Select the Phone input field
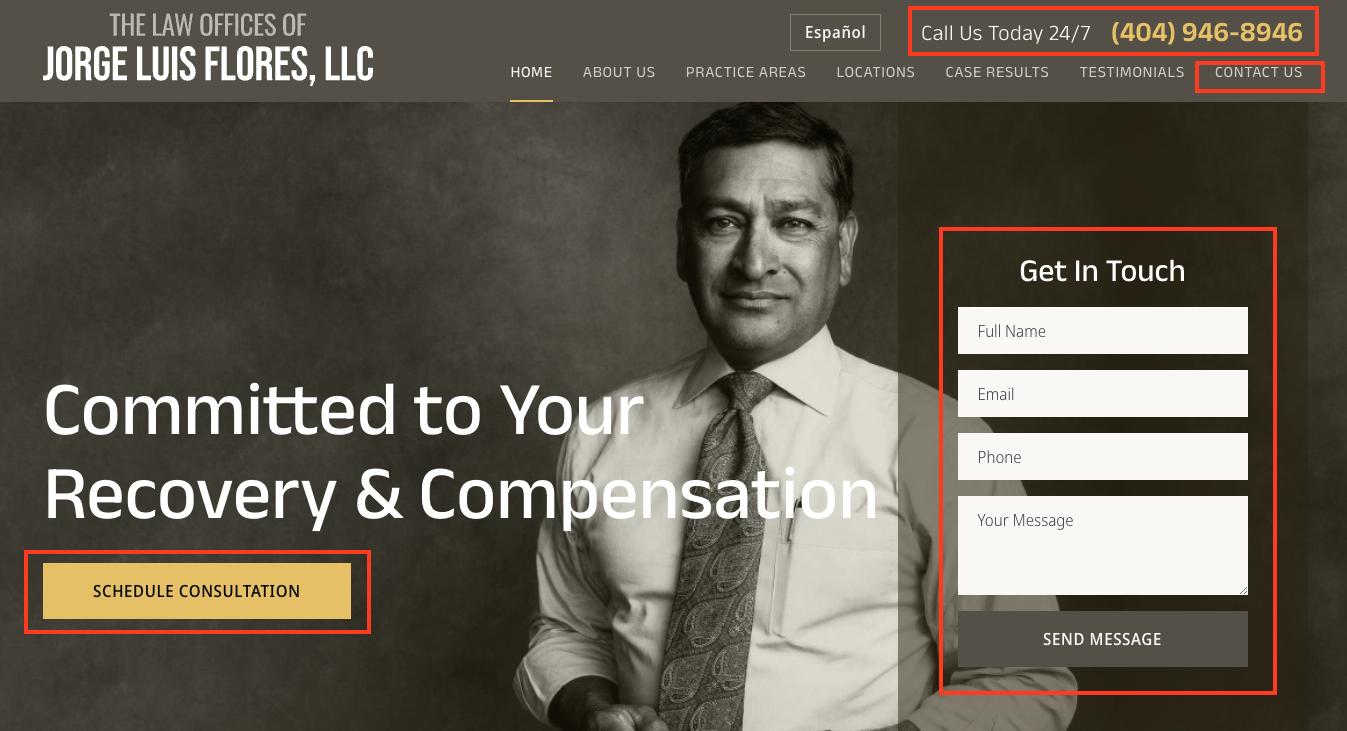The height and width of the screenshot is (731, 1347). tap(1103, 457)
